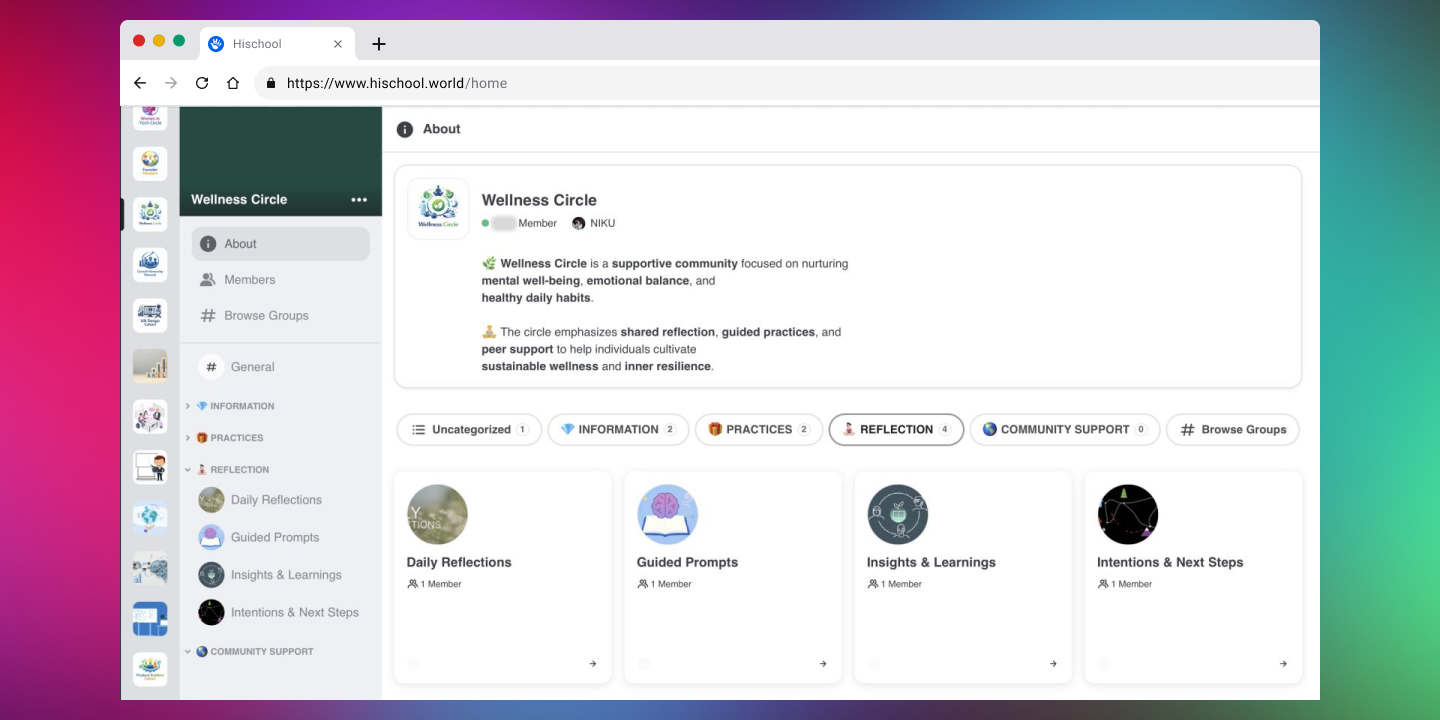Select the PRACTICES category tab

click(x=759, y=430)
